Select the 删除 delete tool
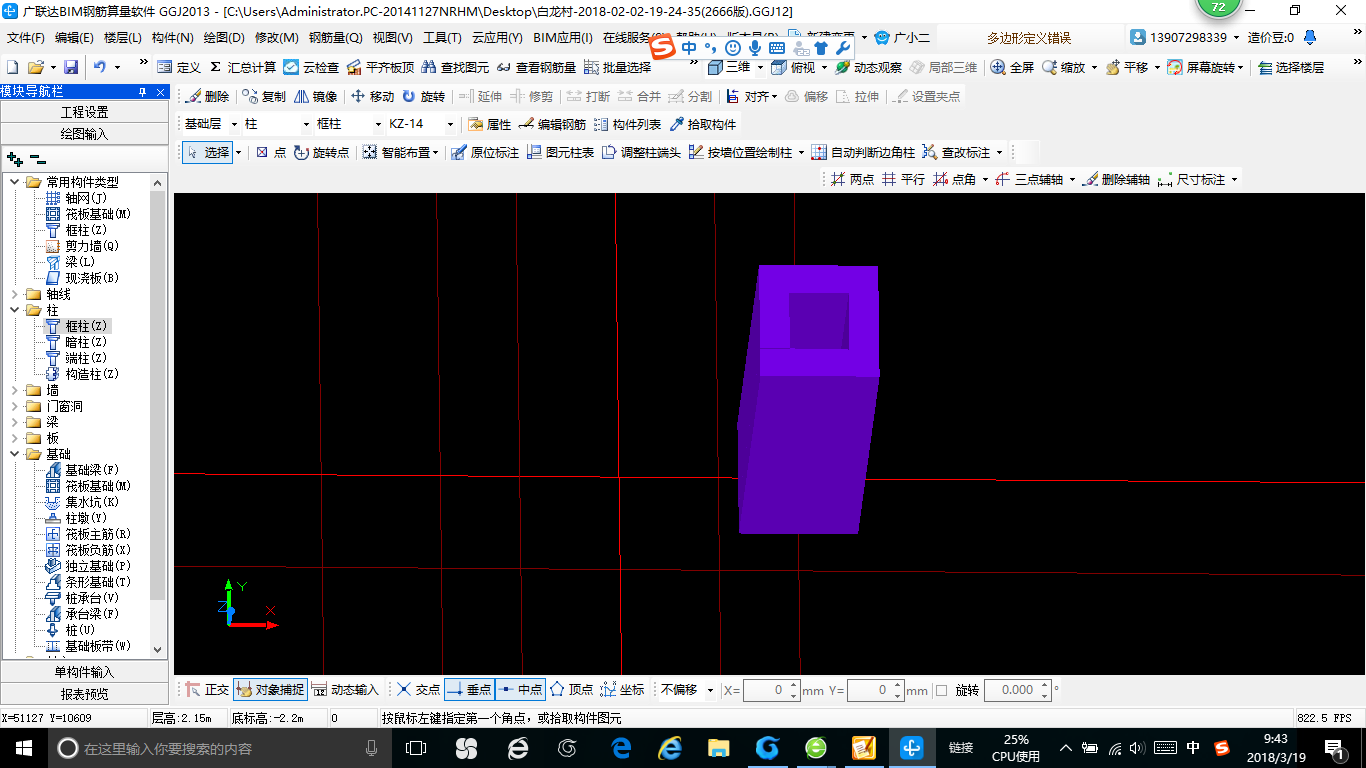 pos(207,96)
